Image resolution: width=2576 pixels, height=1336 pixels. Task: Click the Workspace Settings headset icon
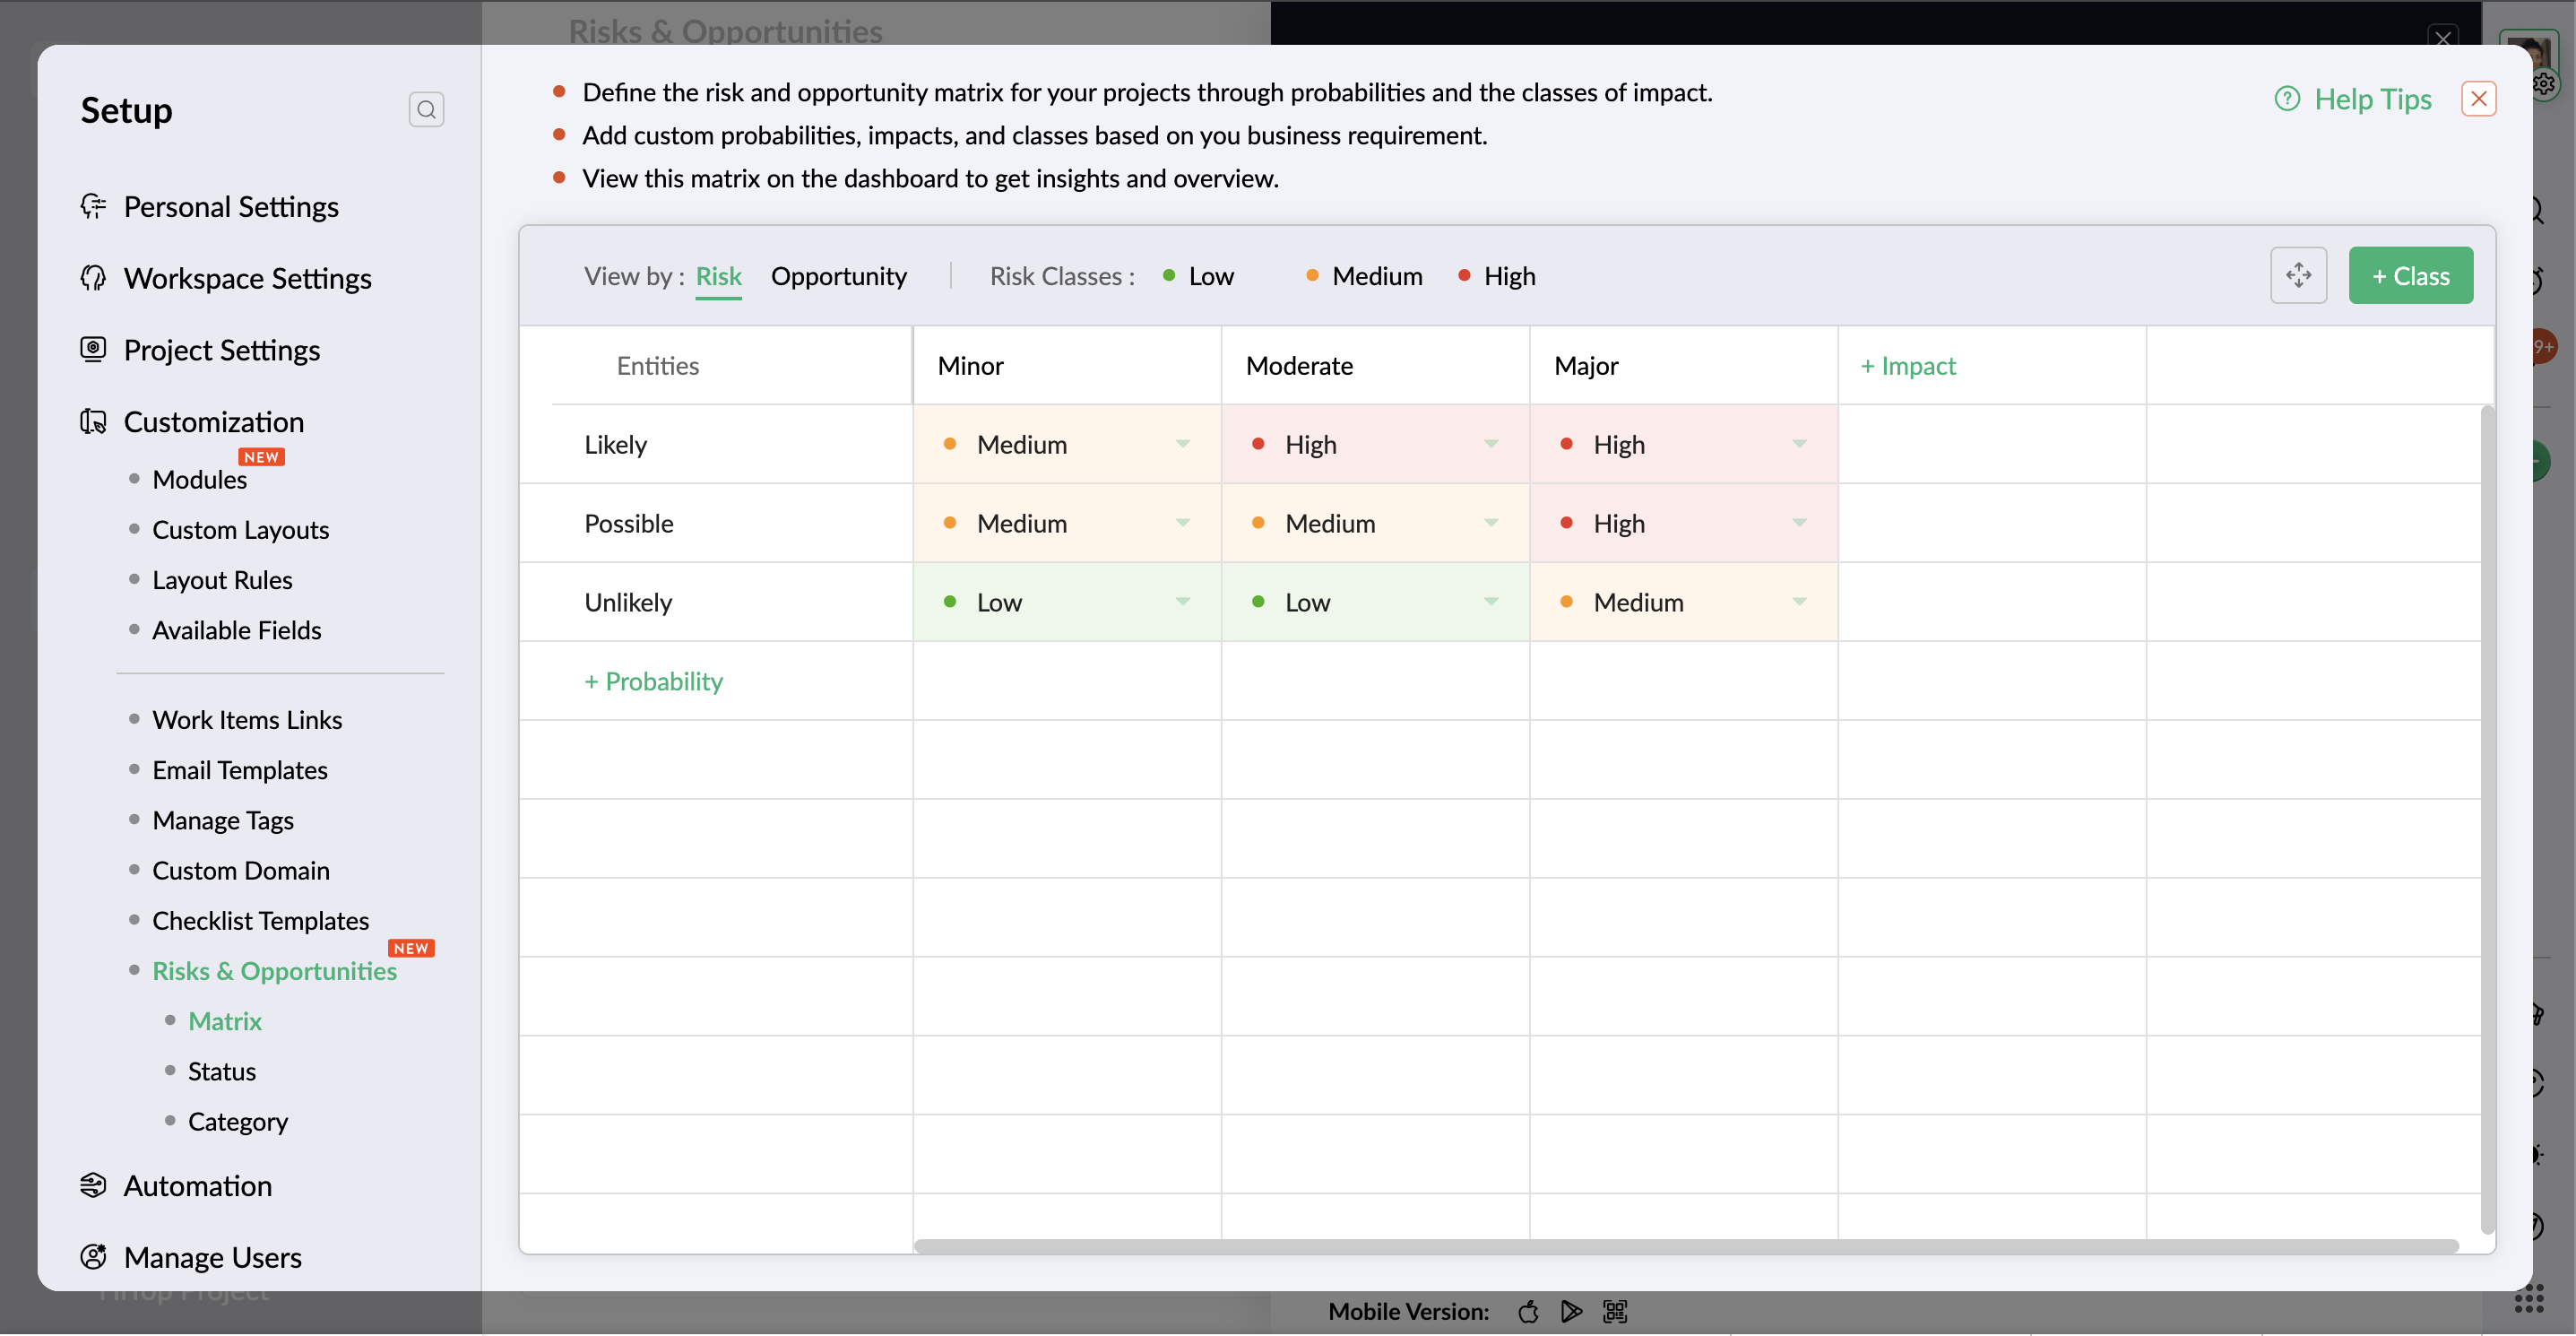click(x=93, y=278)
